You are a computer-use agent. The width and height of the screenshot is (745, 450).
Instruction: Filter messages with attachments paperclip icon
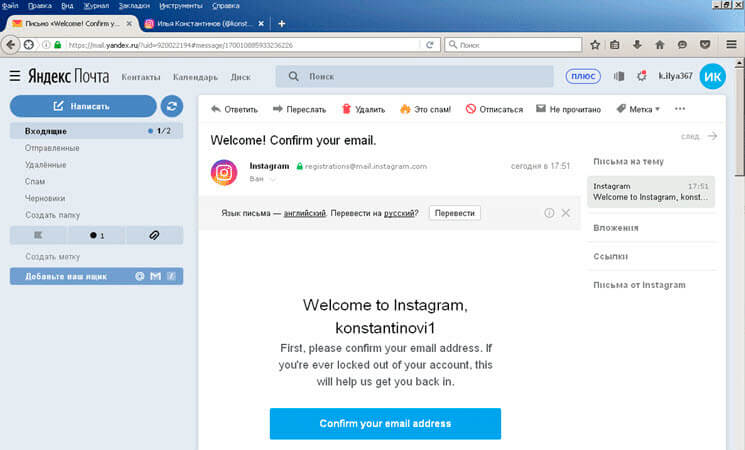click(x=154, y=235)
